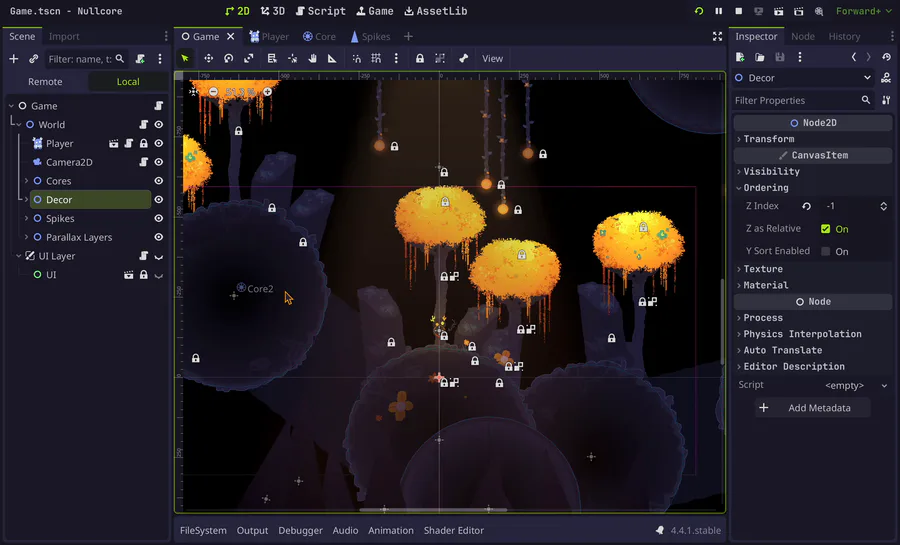Screen dimensions: 900x545
Task: Open the History tab
Action: click(x=844, y=36)
